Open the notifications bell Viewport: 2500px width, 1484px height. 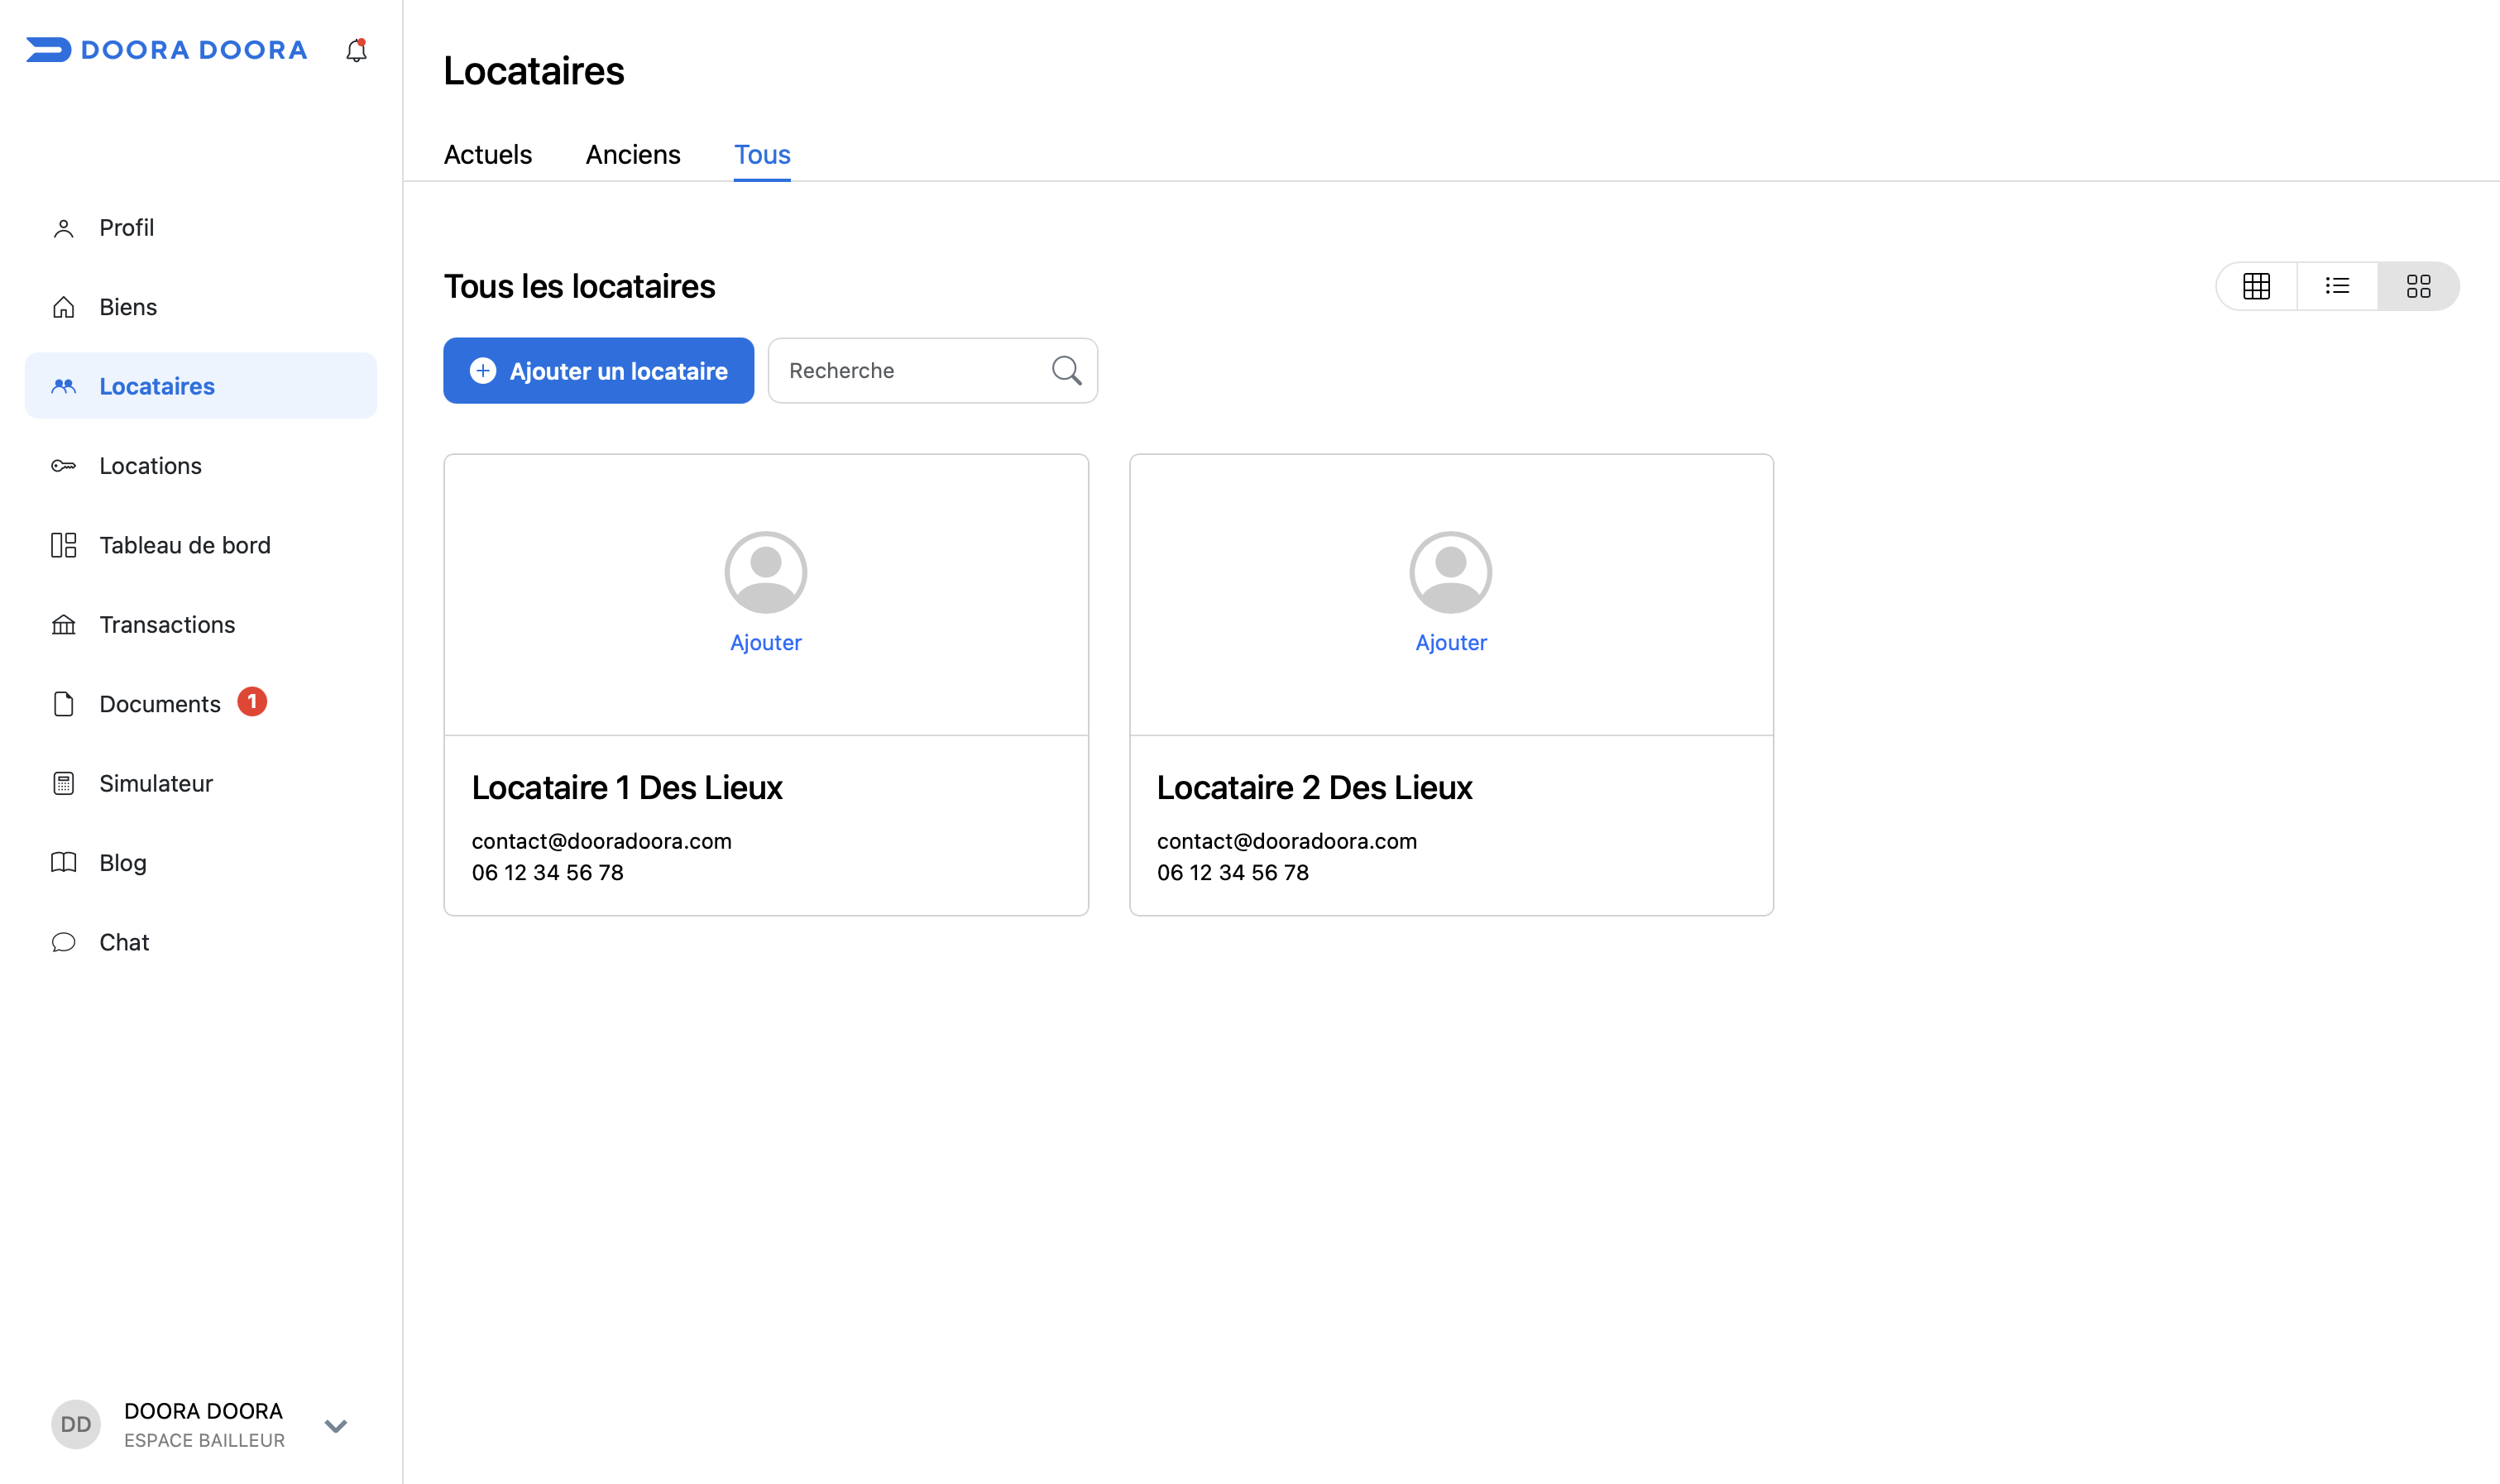356,50
